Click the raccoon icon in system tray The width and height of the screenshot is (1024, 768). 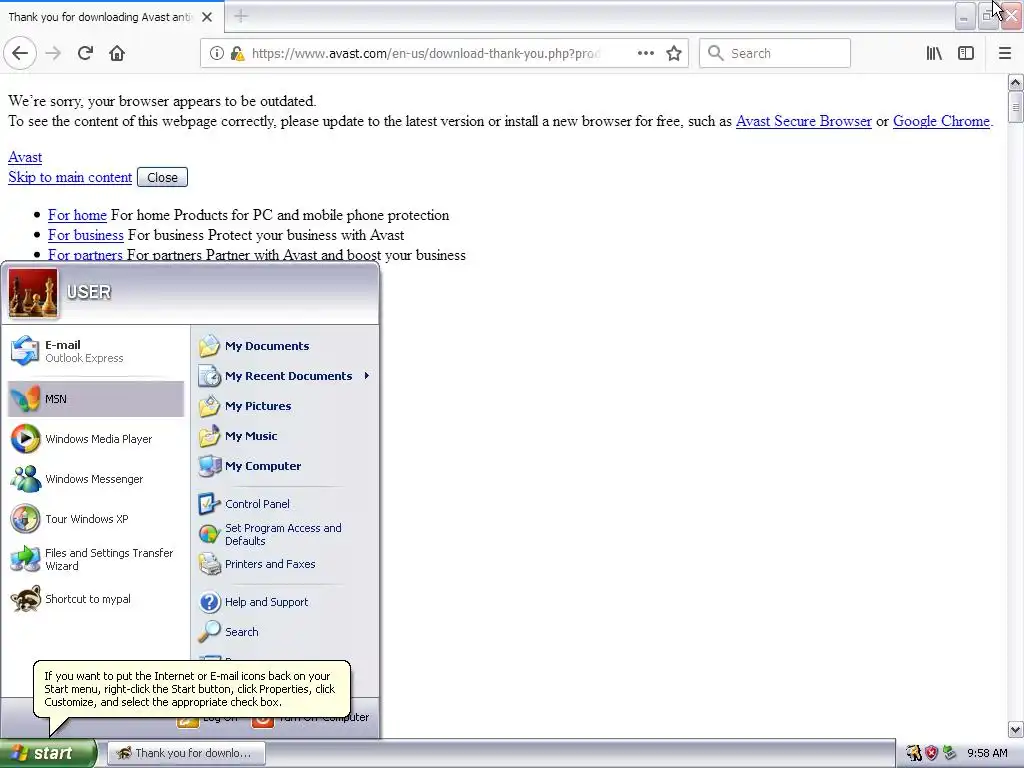point(914,753)
